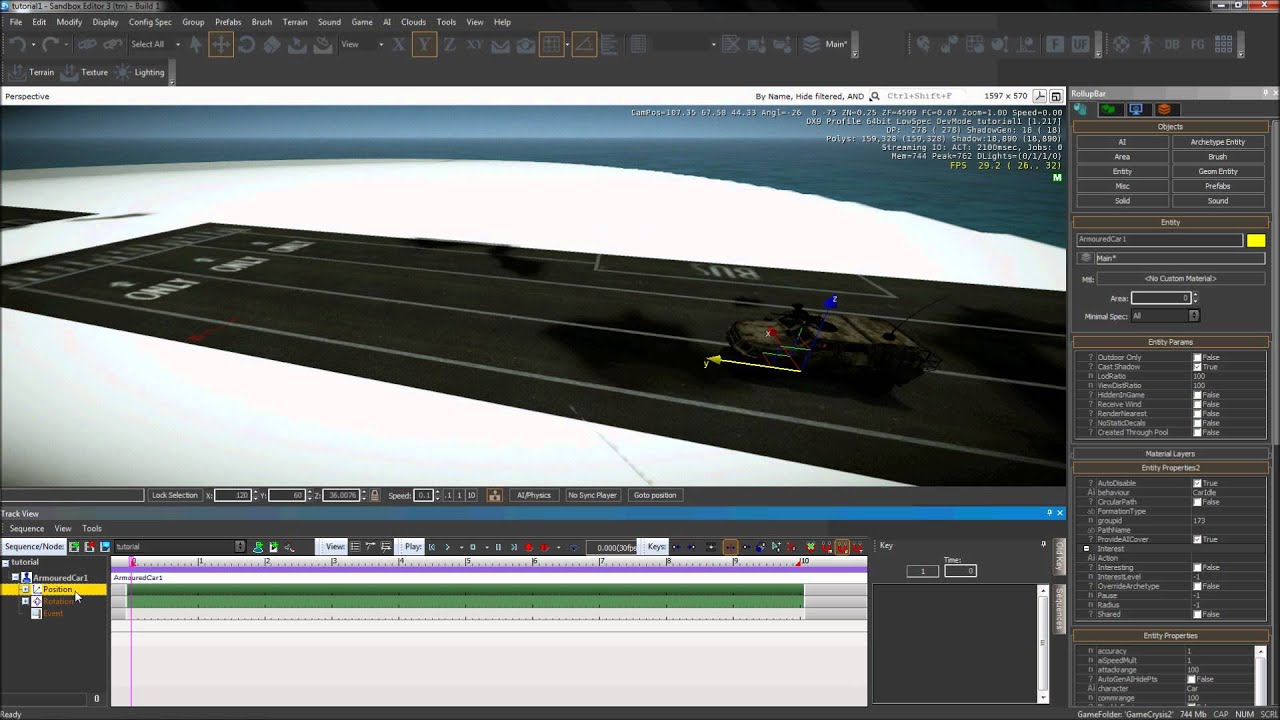Click the Geom Entity button
Image resolution: width=1280 pixels, height=720 pixels.
1217,172
